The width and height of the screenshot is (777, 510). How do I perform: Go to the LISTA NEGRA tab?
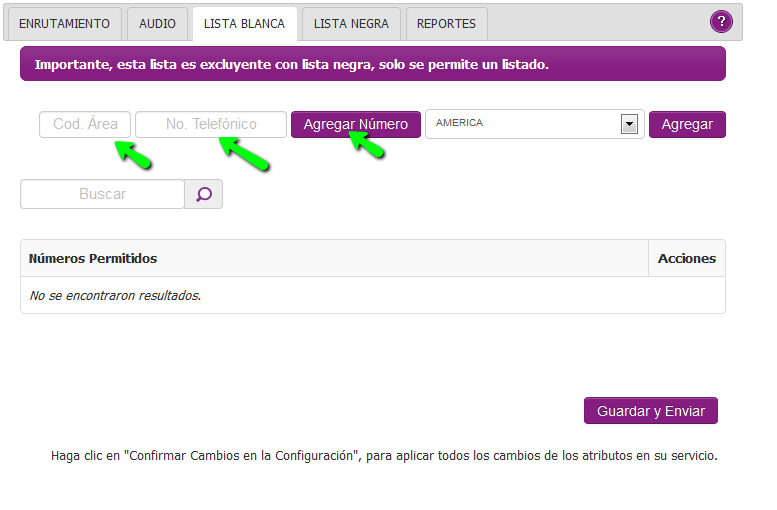351,24
